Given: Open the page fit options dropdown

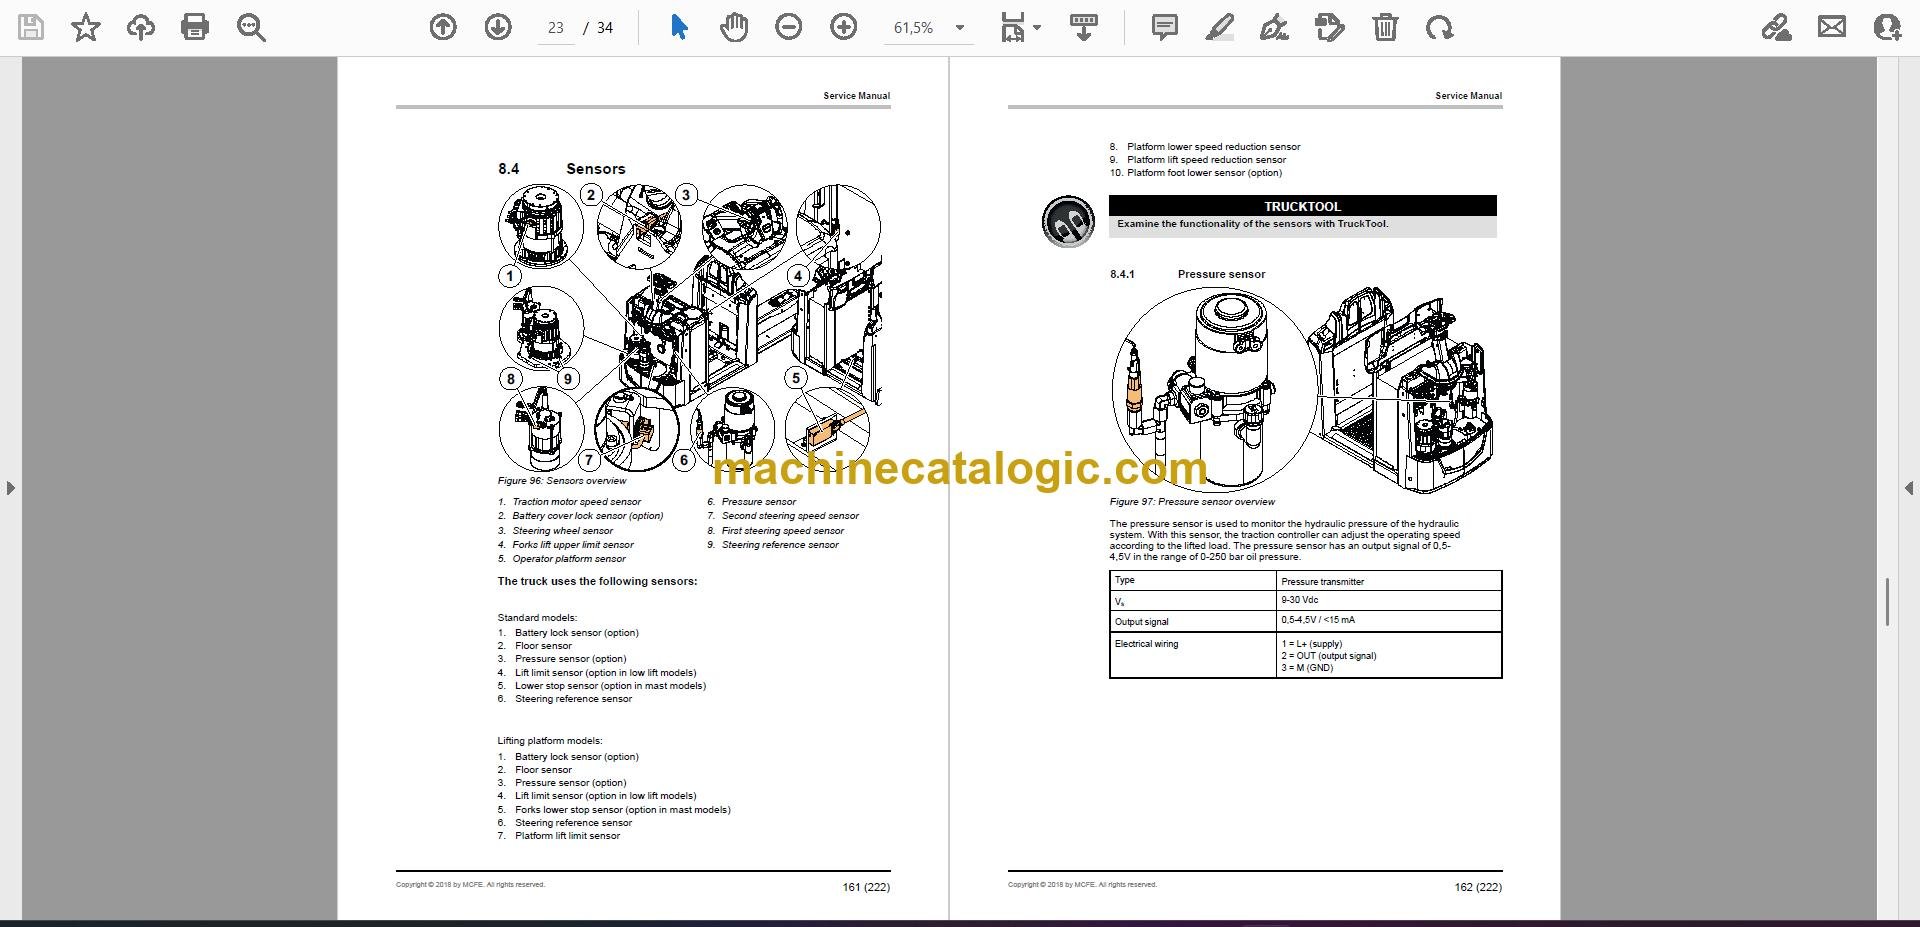Looking at the screenshot, I should 1020,27.
